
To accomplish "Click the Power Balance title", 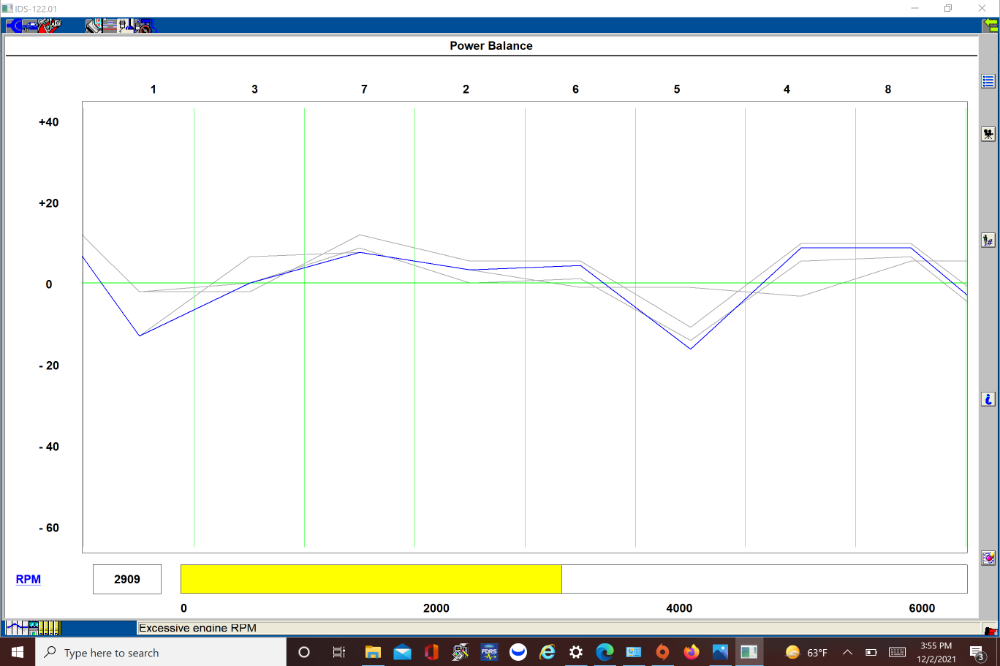I will (490, 46).
